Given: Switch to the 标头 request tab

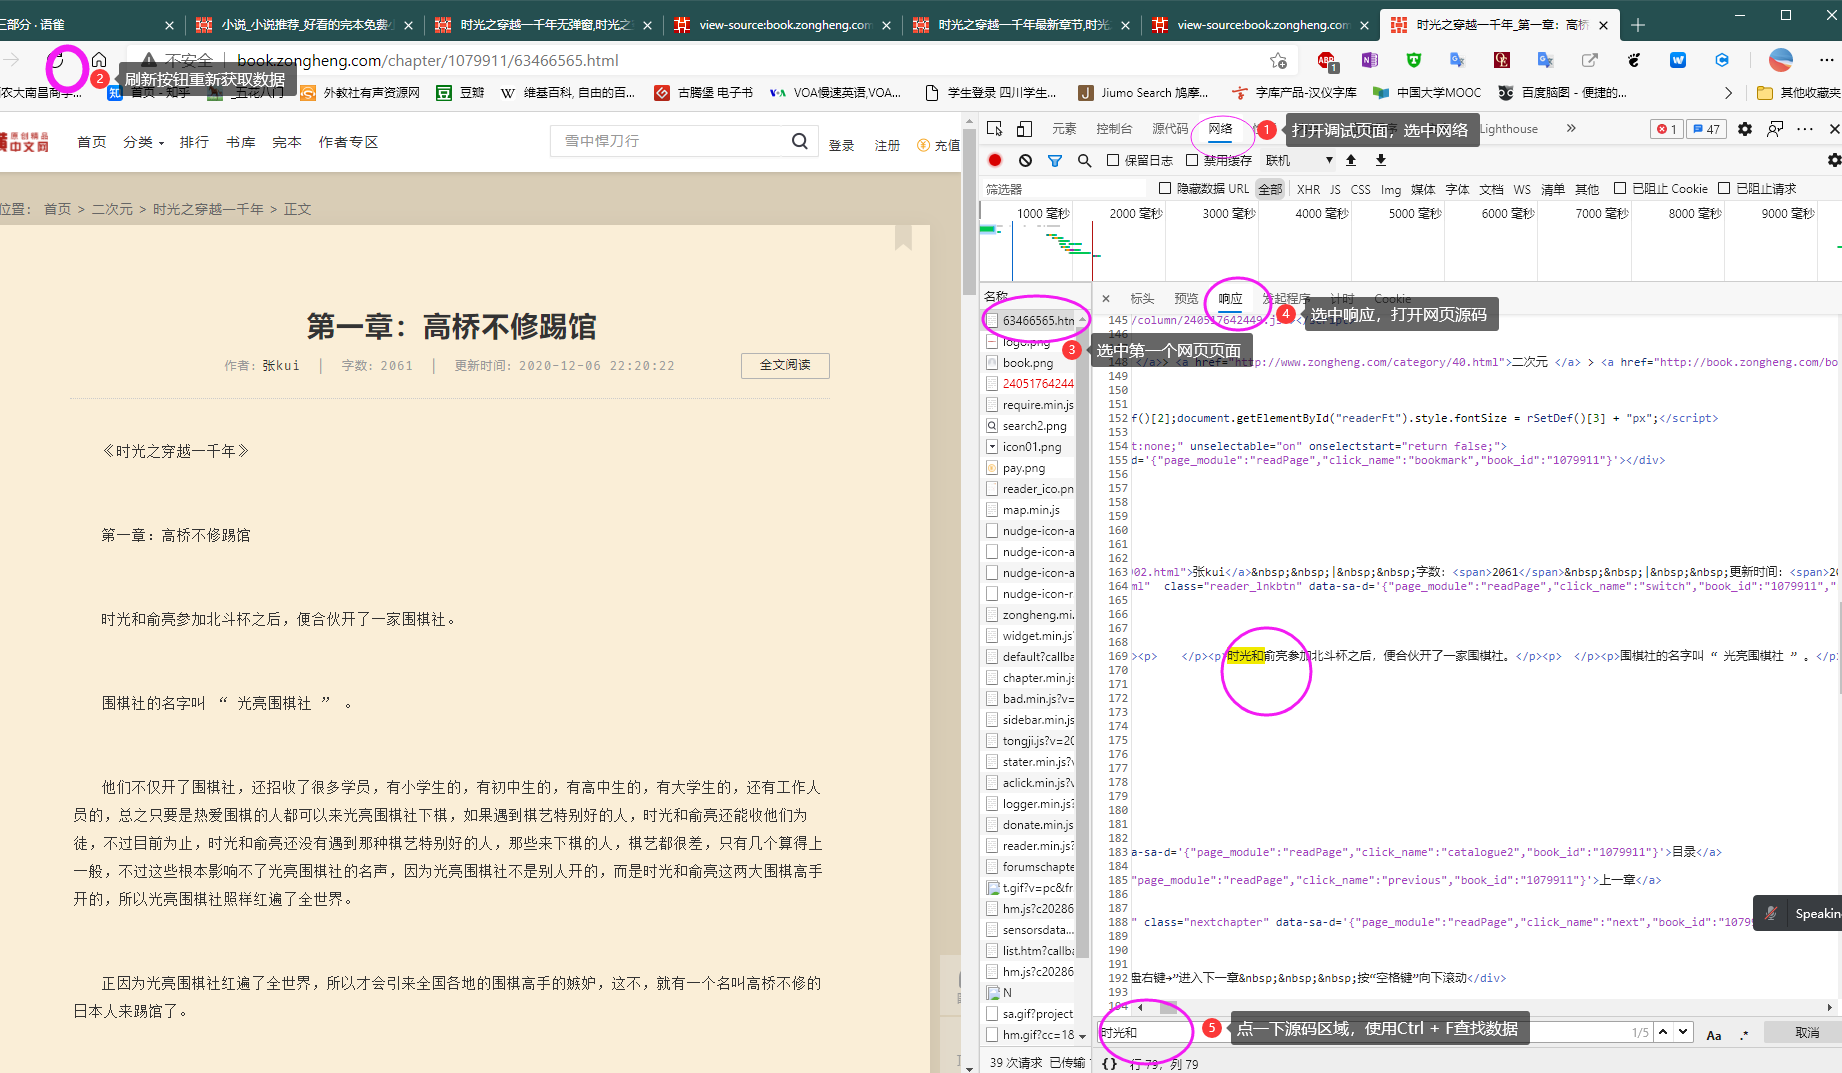Looking at the screenshot, I should point(1142,298).
